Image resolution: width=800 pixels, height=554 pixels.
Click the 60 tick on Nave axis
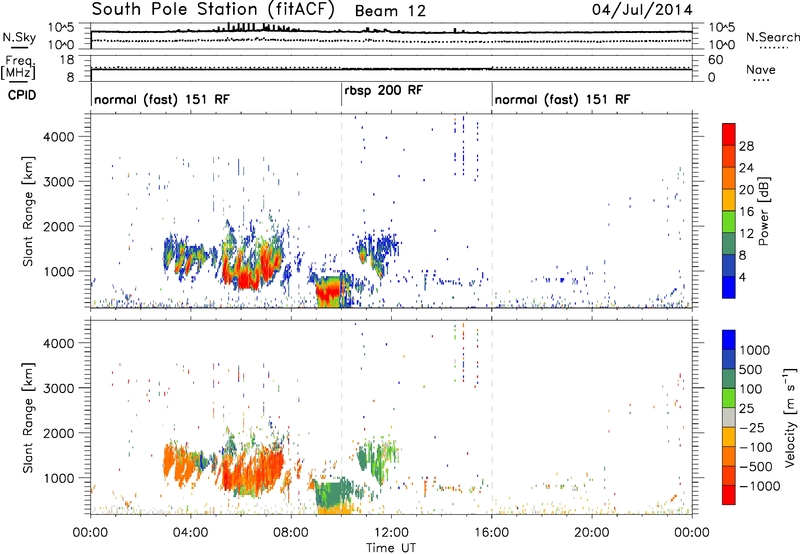coord(716,60)
